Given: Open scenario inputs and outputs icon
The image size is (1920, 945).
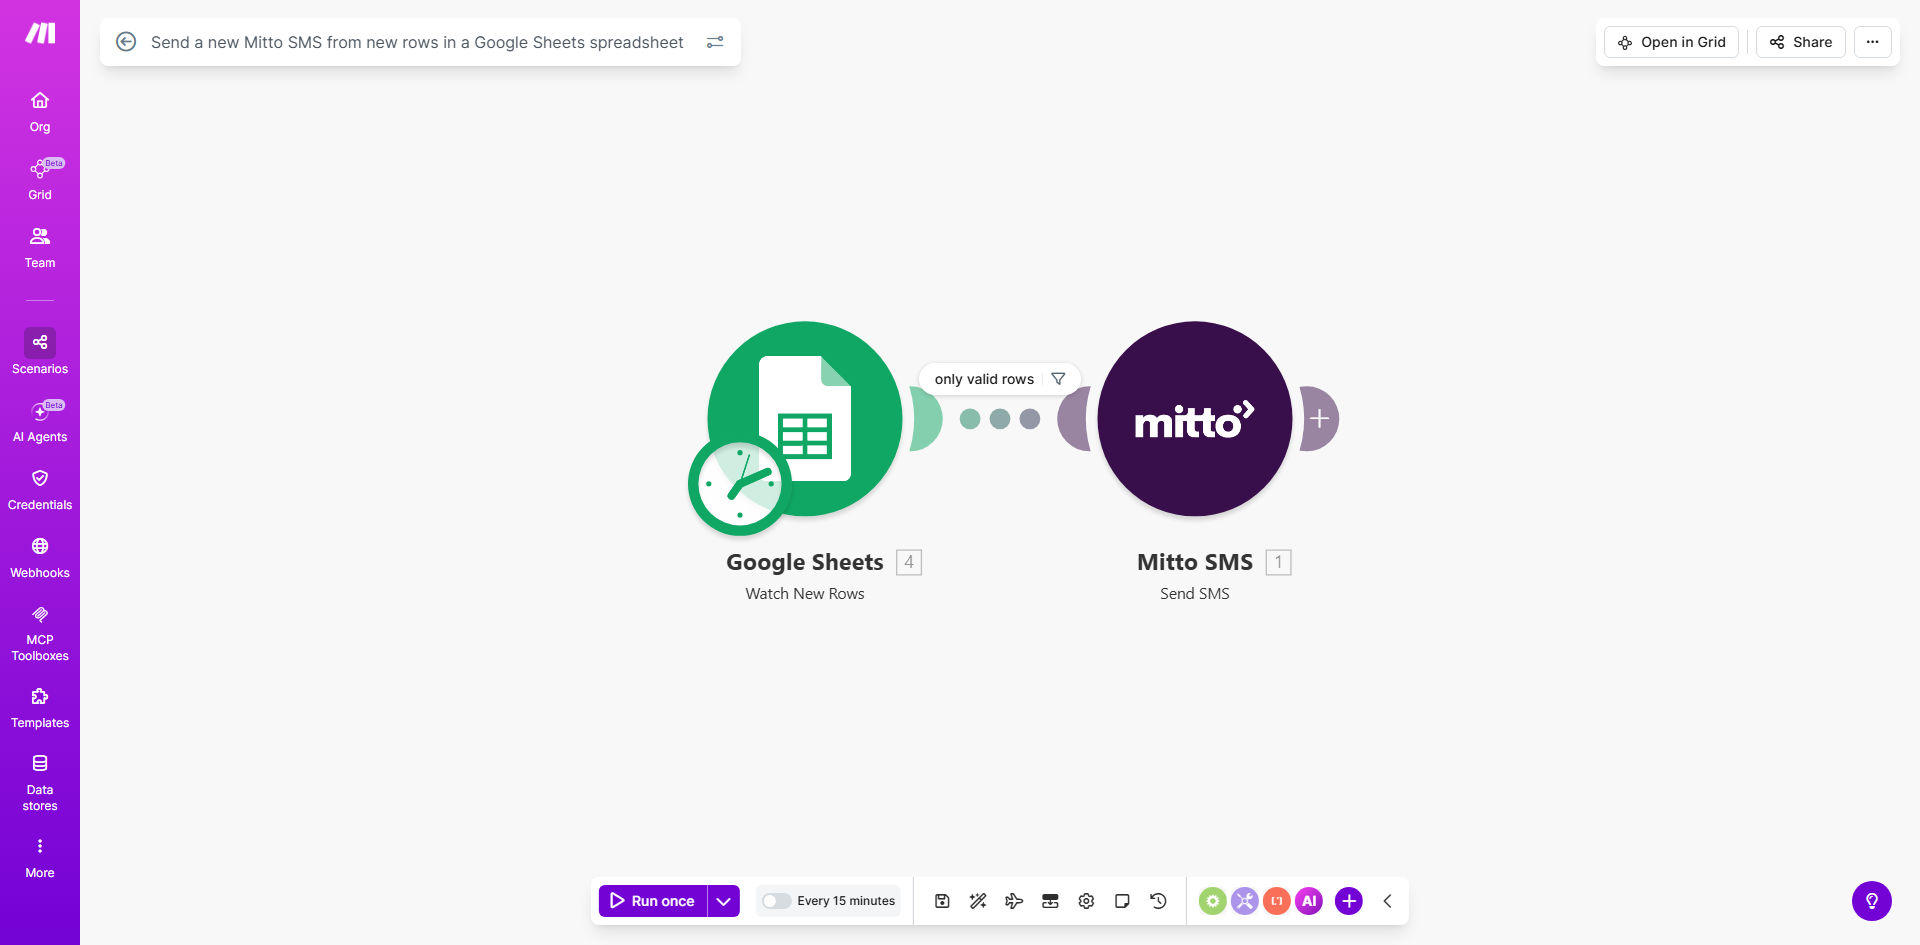Looking at the screenshot, I should tap(1050, 901).
